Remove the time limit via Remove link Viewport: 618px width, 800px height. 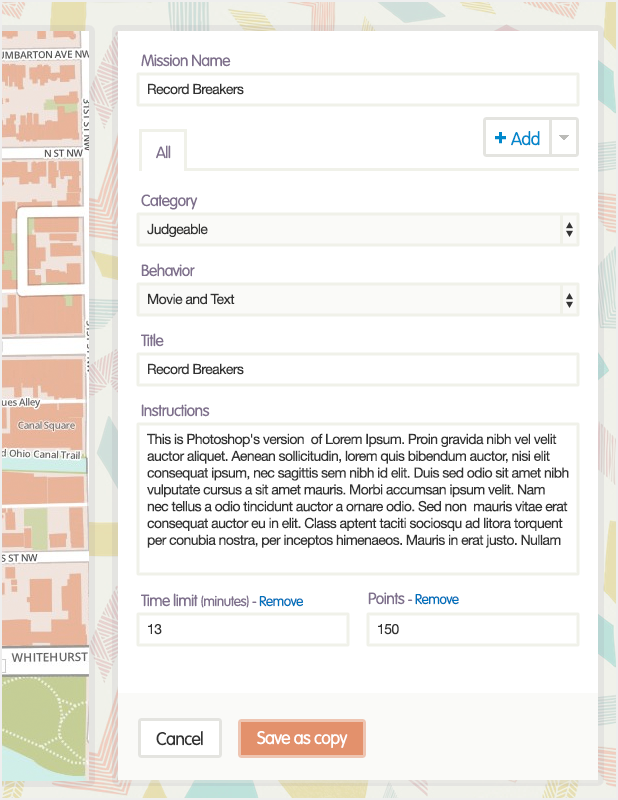coord(281,601)
